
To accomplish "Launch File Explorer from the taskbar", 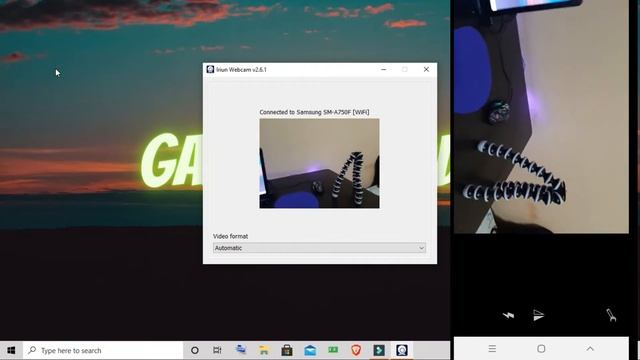I will tap(264, 350).
